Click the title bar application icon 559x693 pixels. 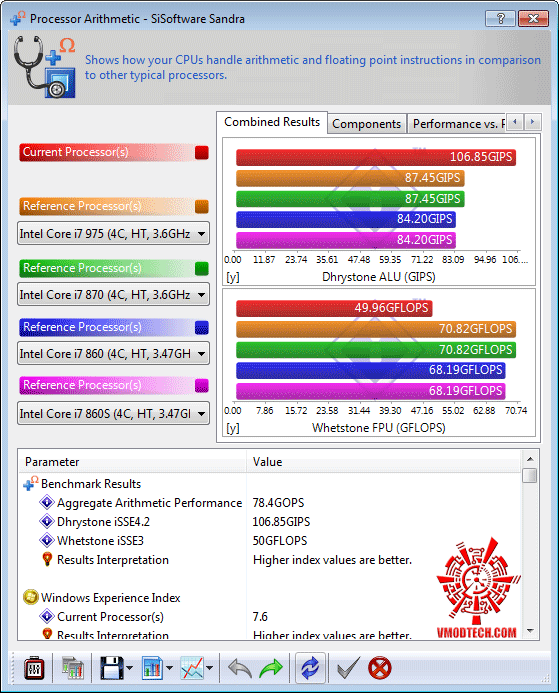[x=18, y=18]
